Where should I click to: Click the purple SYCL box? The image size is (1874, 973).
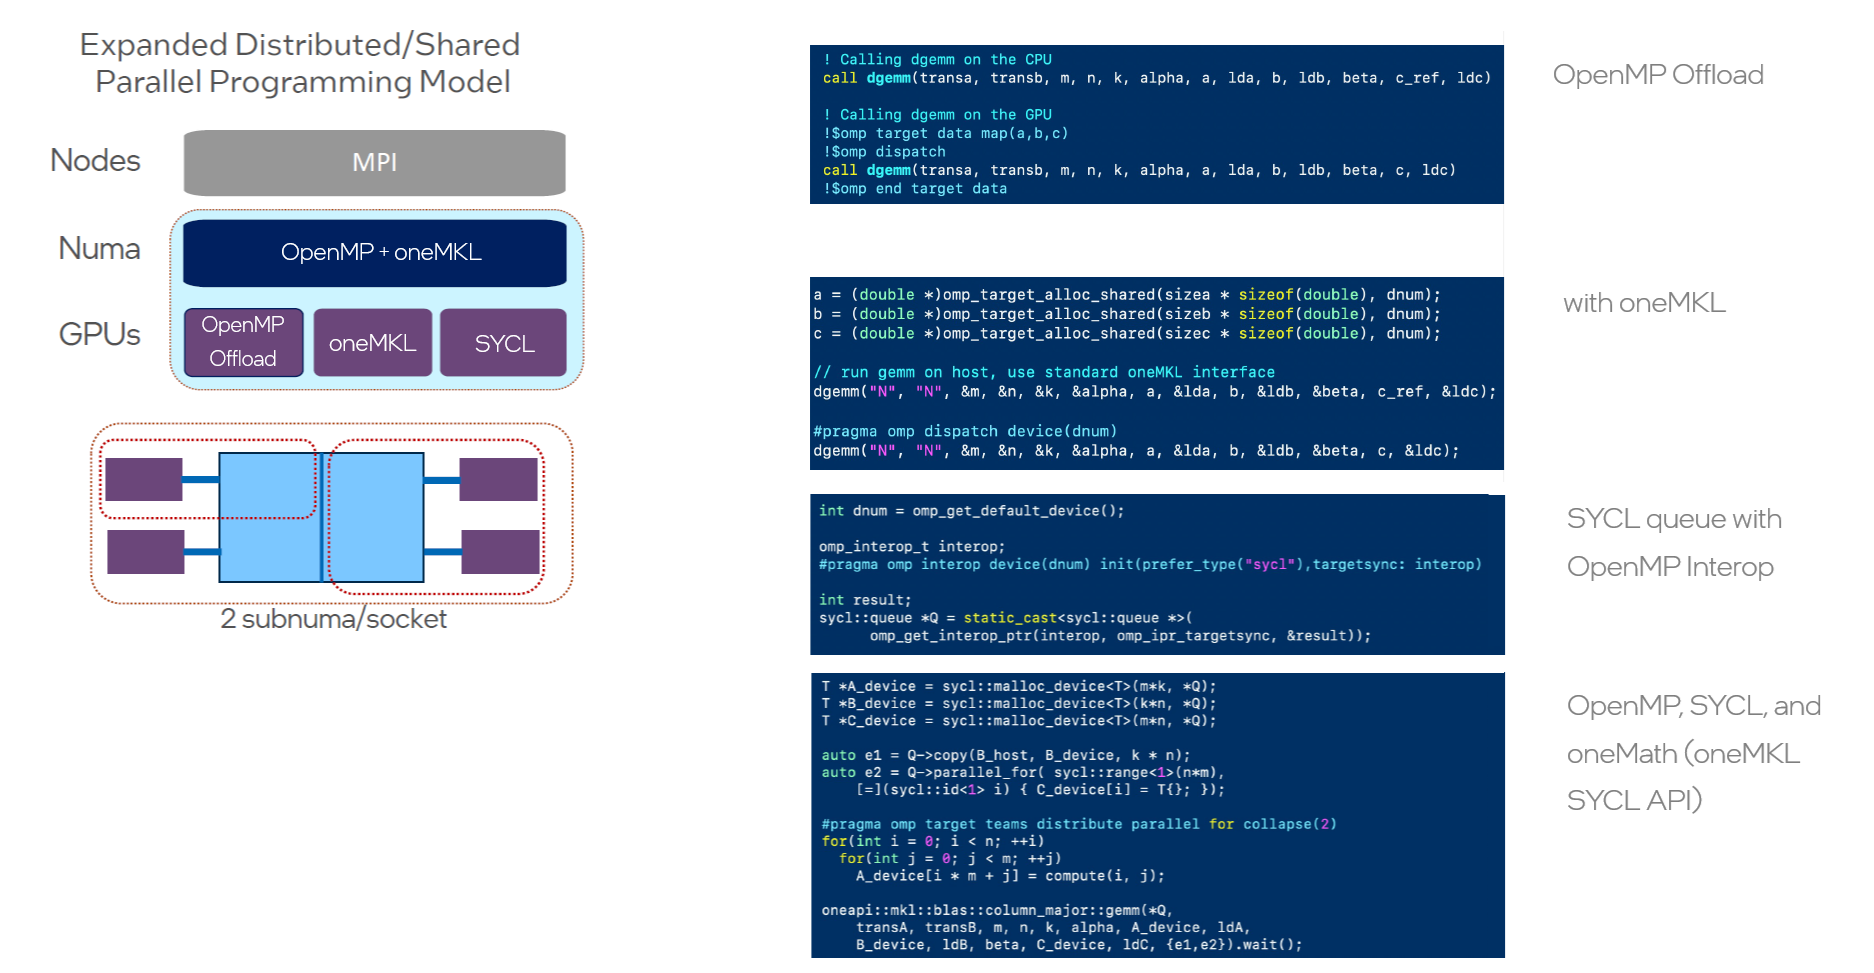click(x=503, y=343)
